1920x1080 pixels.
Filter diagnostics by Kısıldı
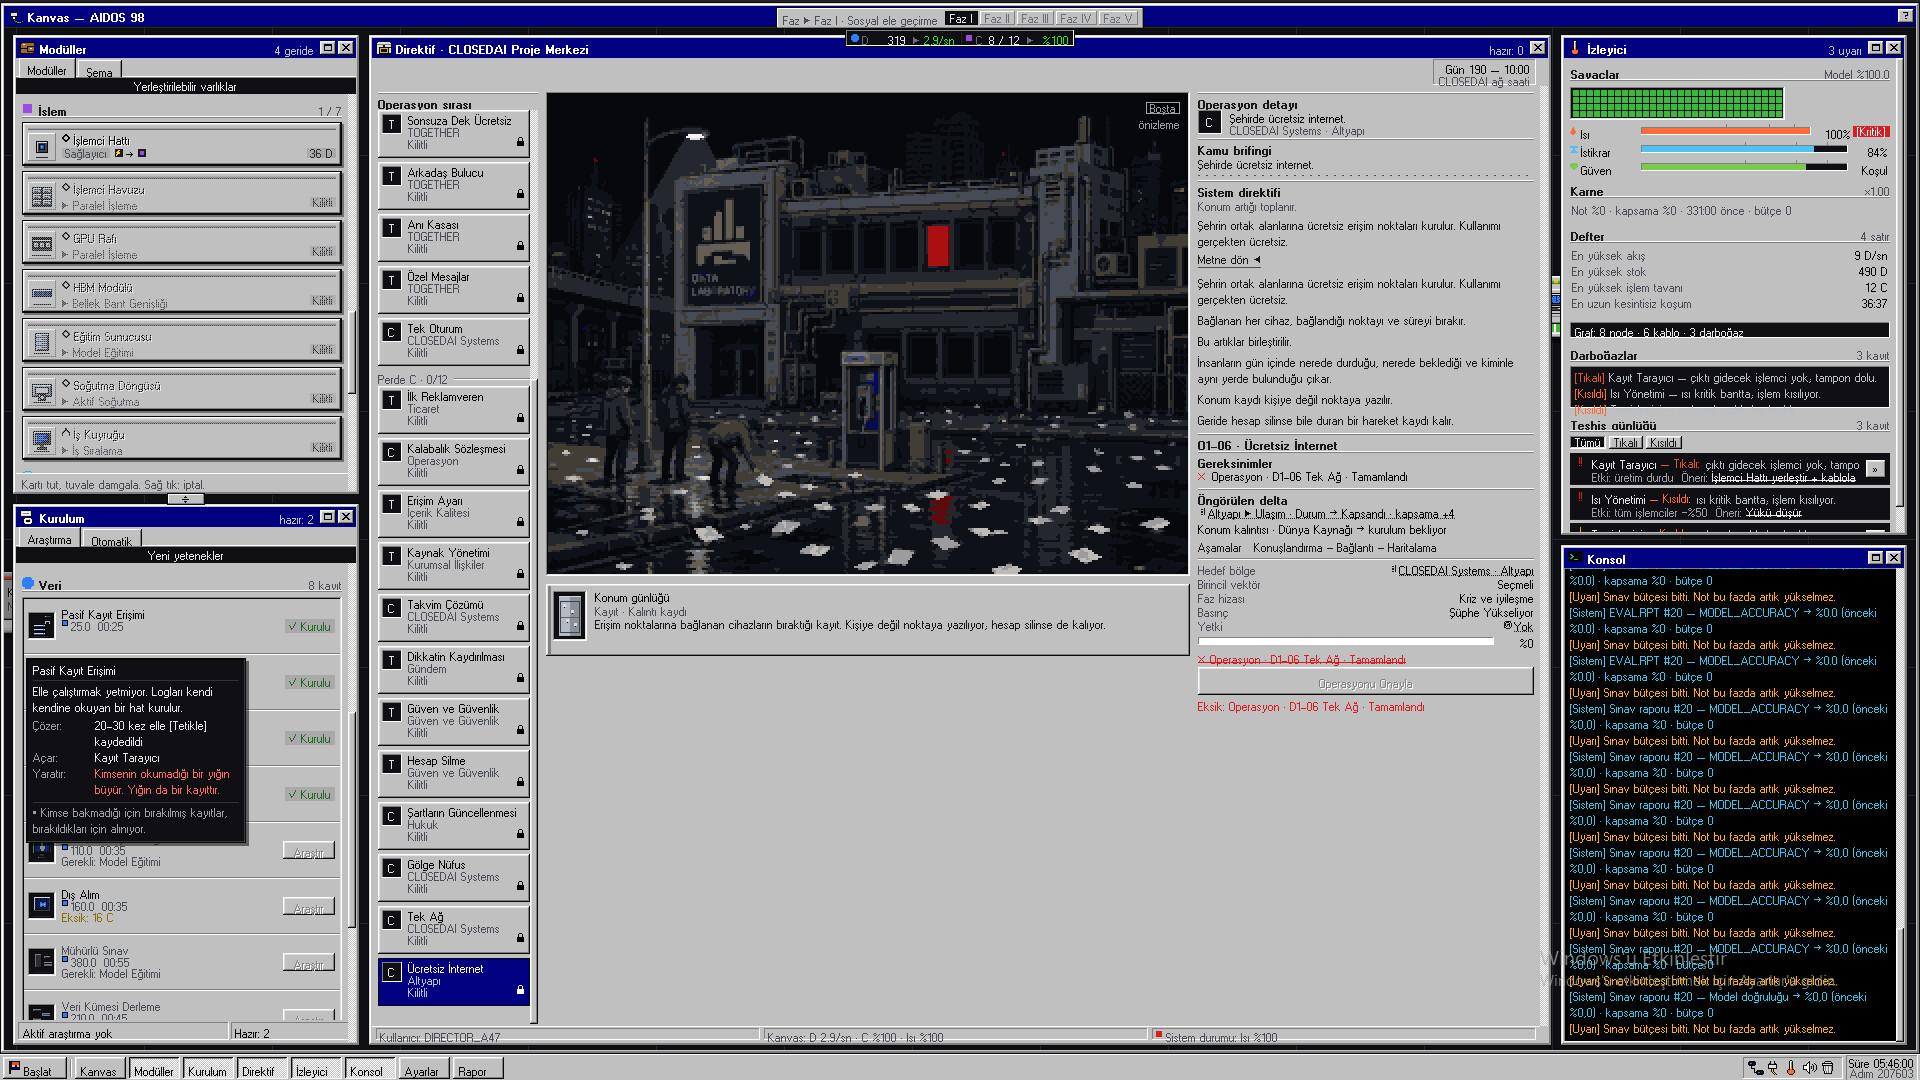point(1664,443)
